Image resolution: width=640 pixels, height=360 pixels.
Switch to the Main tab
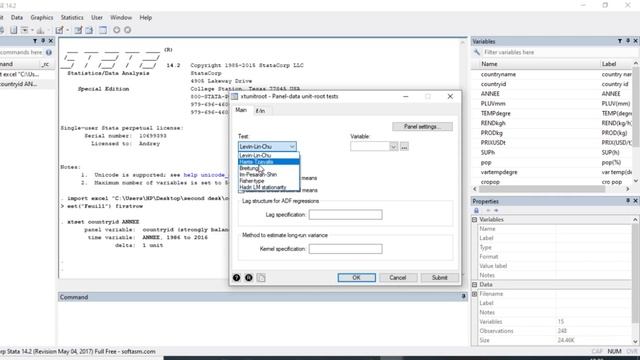point(241,110)
